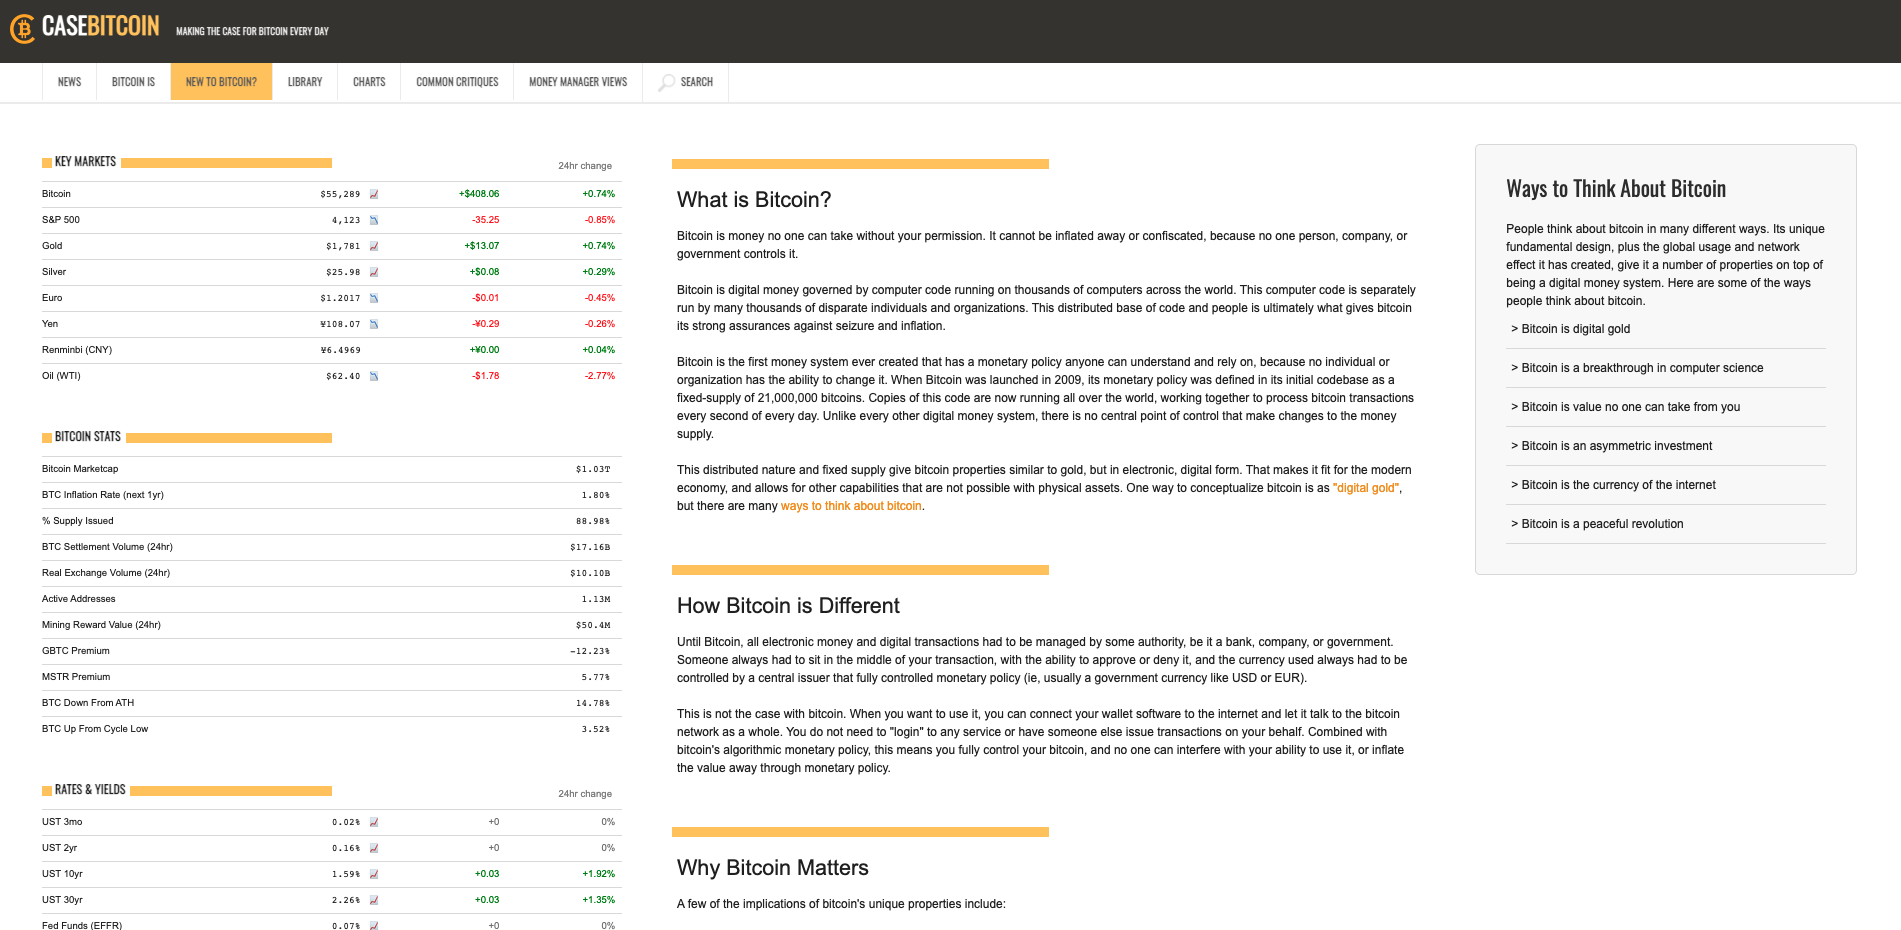Open the Library tab
Screen dimensions: 1901x930
tap(305, 82)
